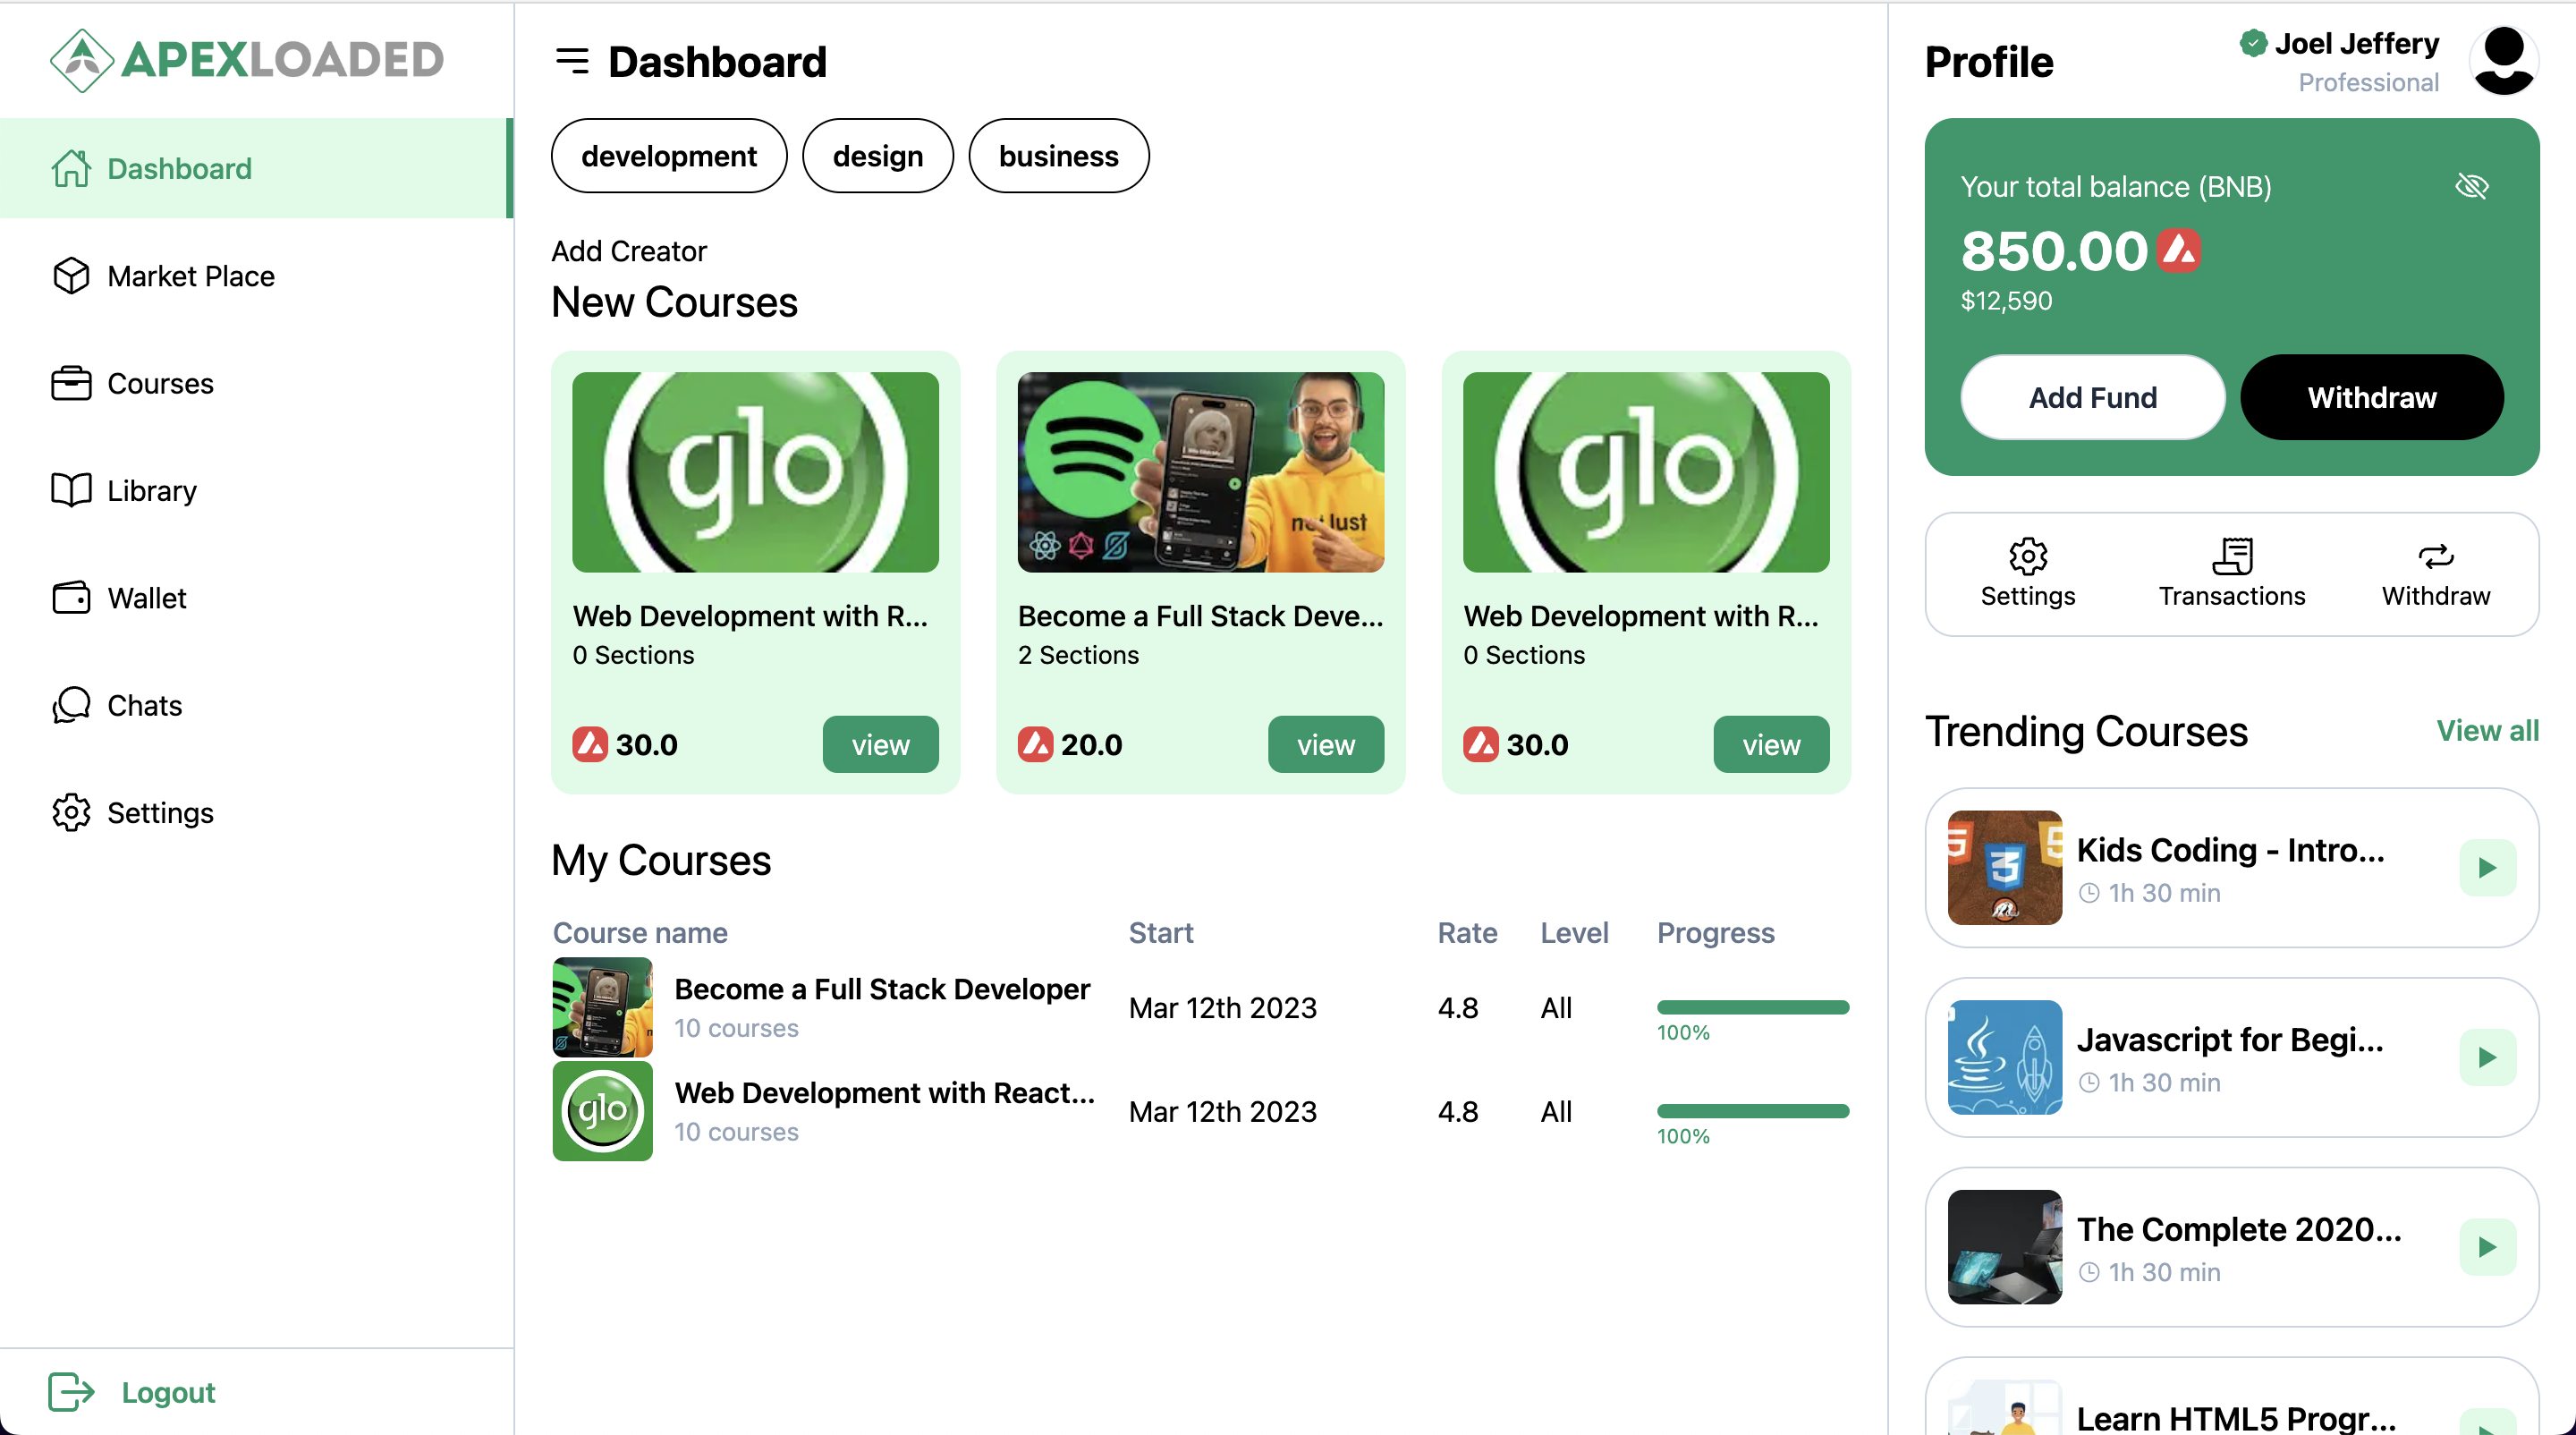Viewport: 2576px width, 1435px height.
Task: Click the Add Fund button
Action: click(2092, 397)
